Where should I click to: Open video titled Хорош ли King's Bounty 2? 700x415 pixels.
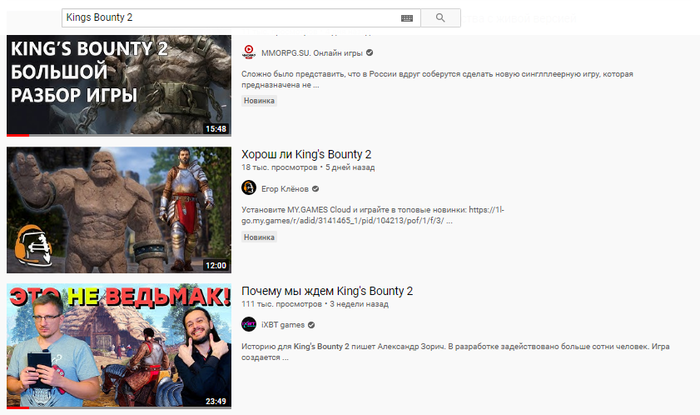(x=306, y=154)
